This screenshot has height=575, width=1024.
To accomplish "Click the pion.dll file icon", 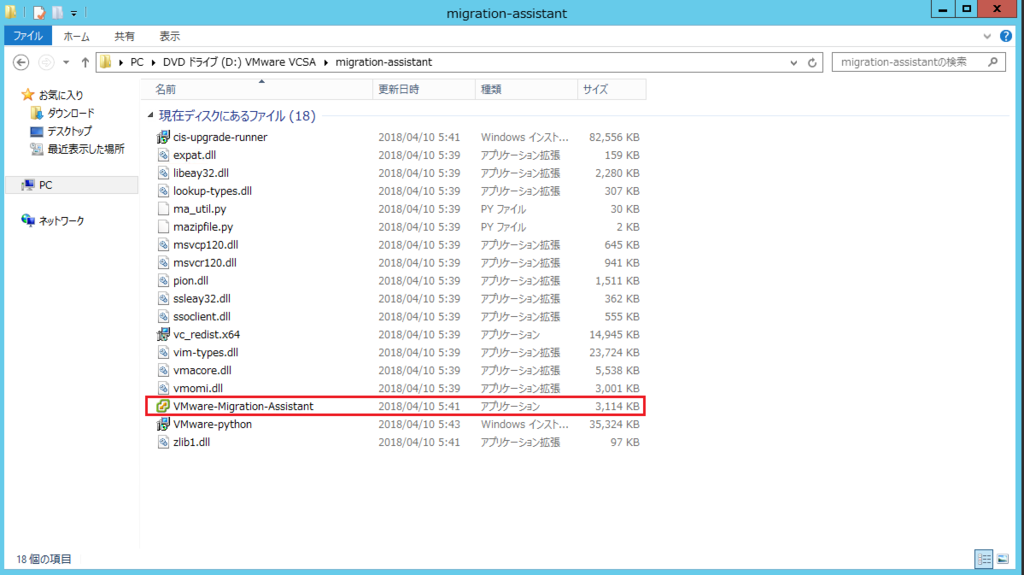I will (x=163, y=280).
